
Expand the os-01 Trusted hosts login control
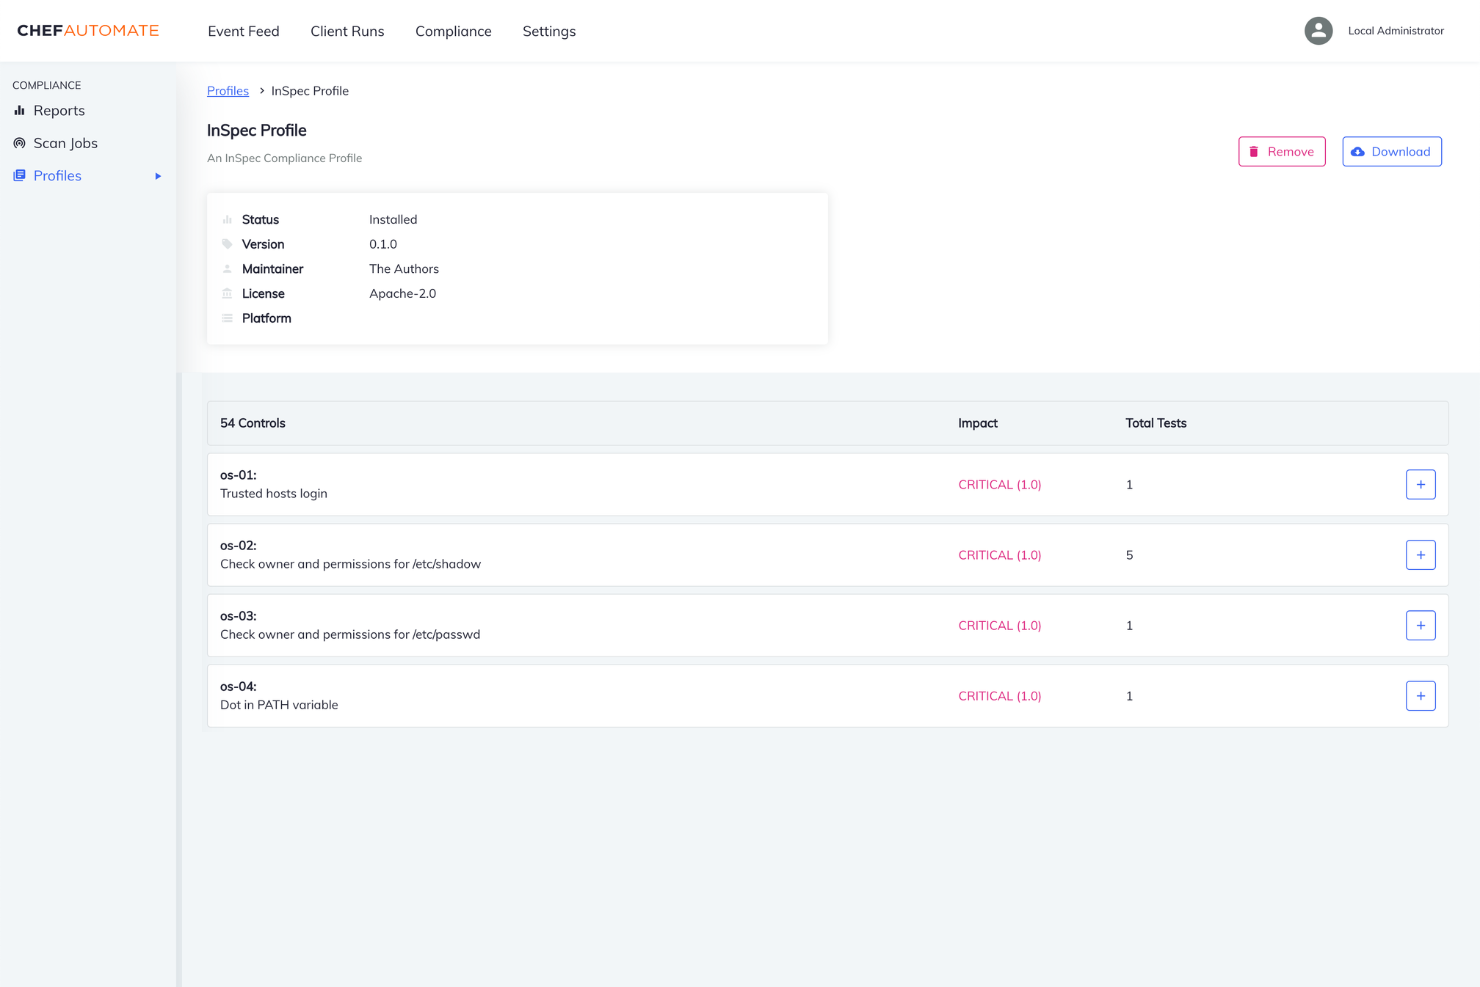pyautogui.click(x=1420, y=484)
